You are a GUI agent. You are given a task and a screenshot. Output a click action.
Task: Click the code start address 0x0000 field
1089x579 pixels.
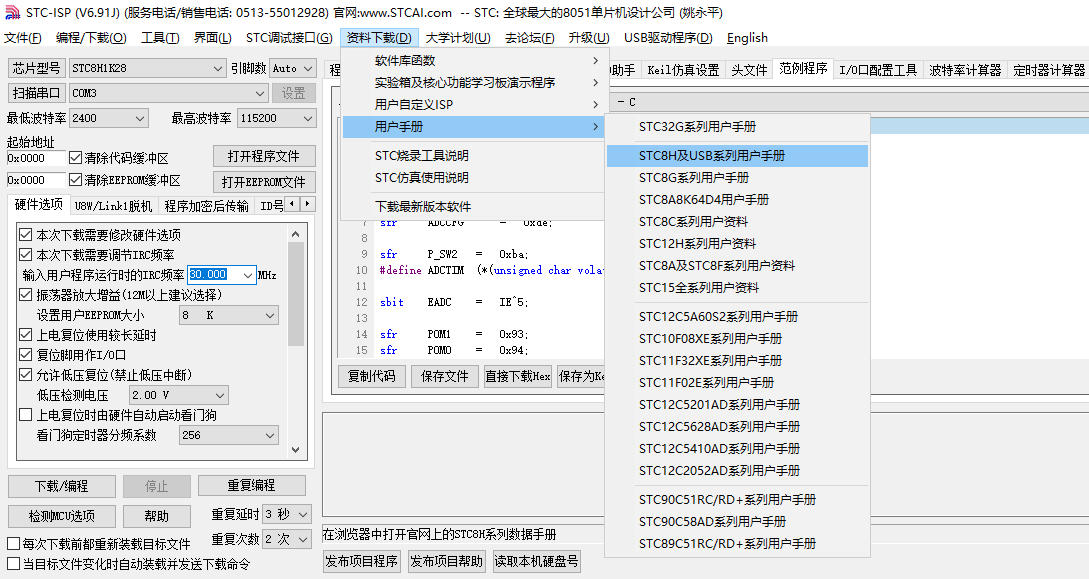[x=35, y=158]
